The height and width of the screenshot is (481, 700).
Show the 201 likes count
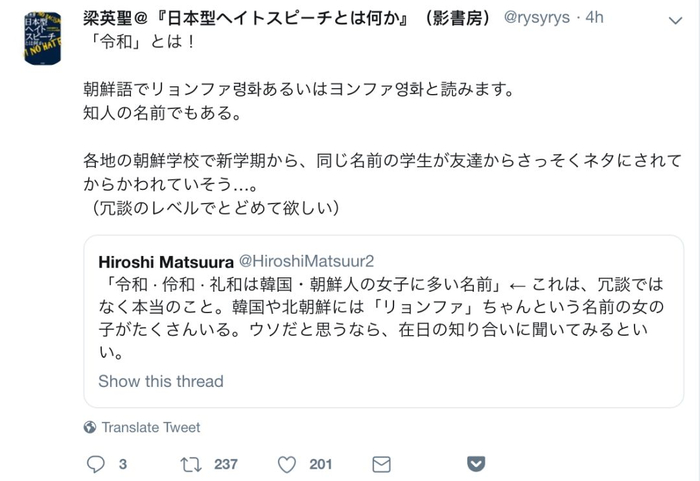point(321,464)
